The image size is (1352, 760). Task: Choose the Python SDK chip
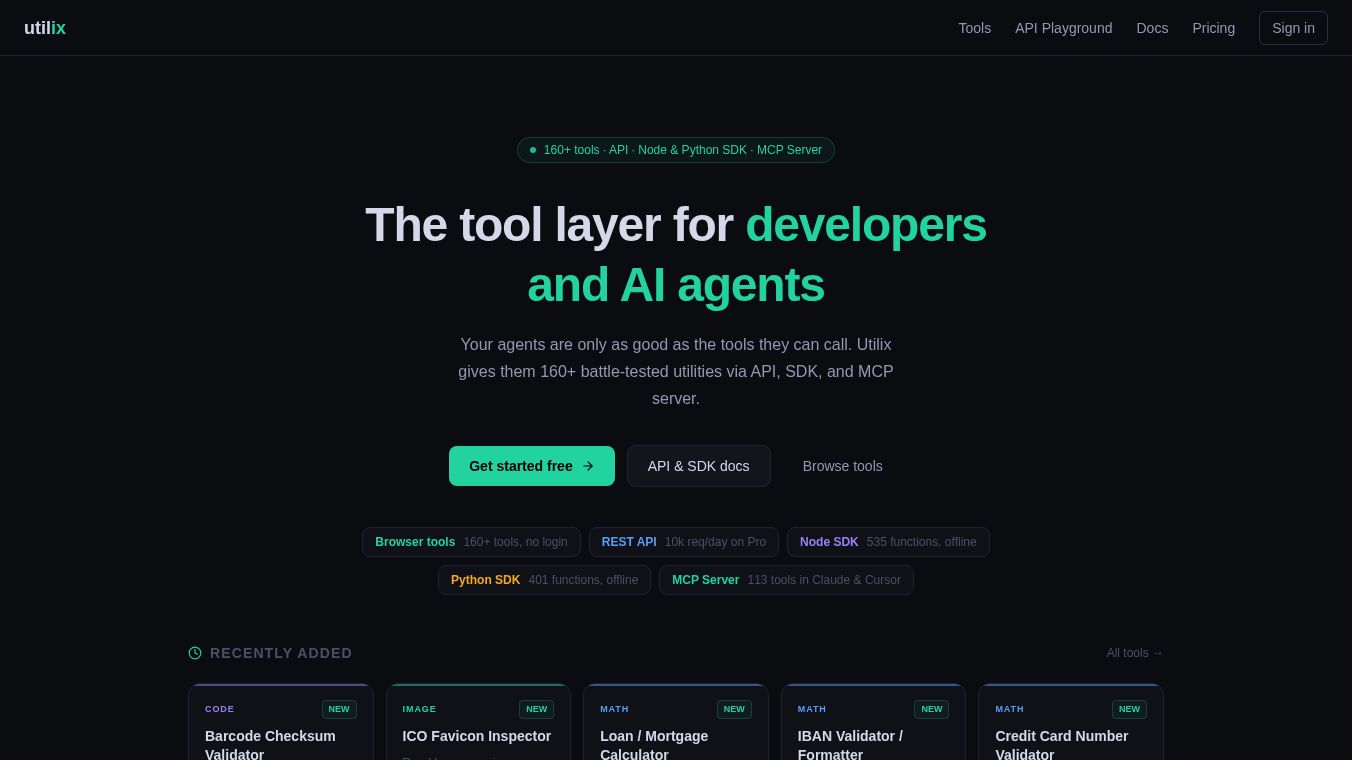(x=544, y=580)
